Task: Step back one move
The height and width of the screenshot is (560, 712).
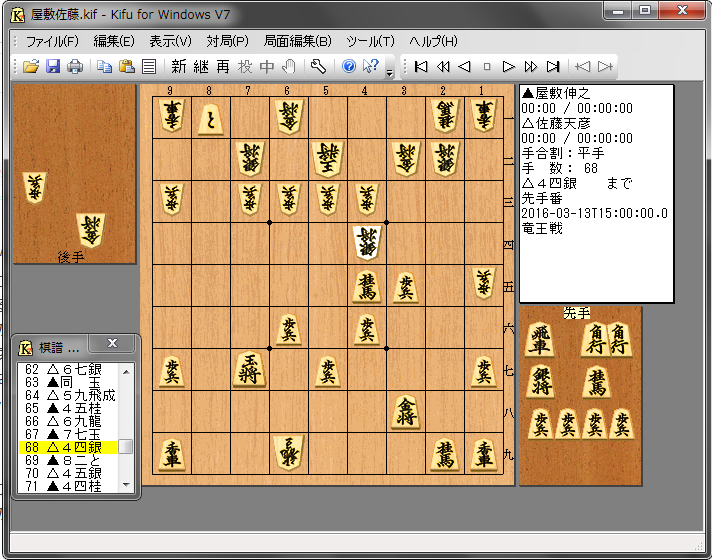Action: tap(465, 67)
